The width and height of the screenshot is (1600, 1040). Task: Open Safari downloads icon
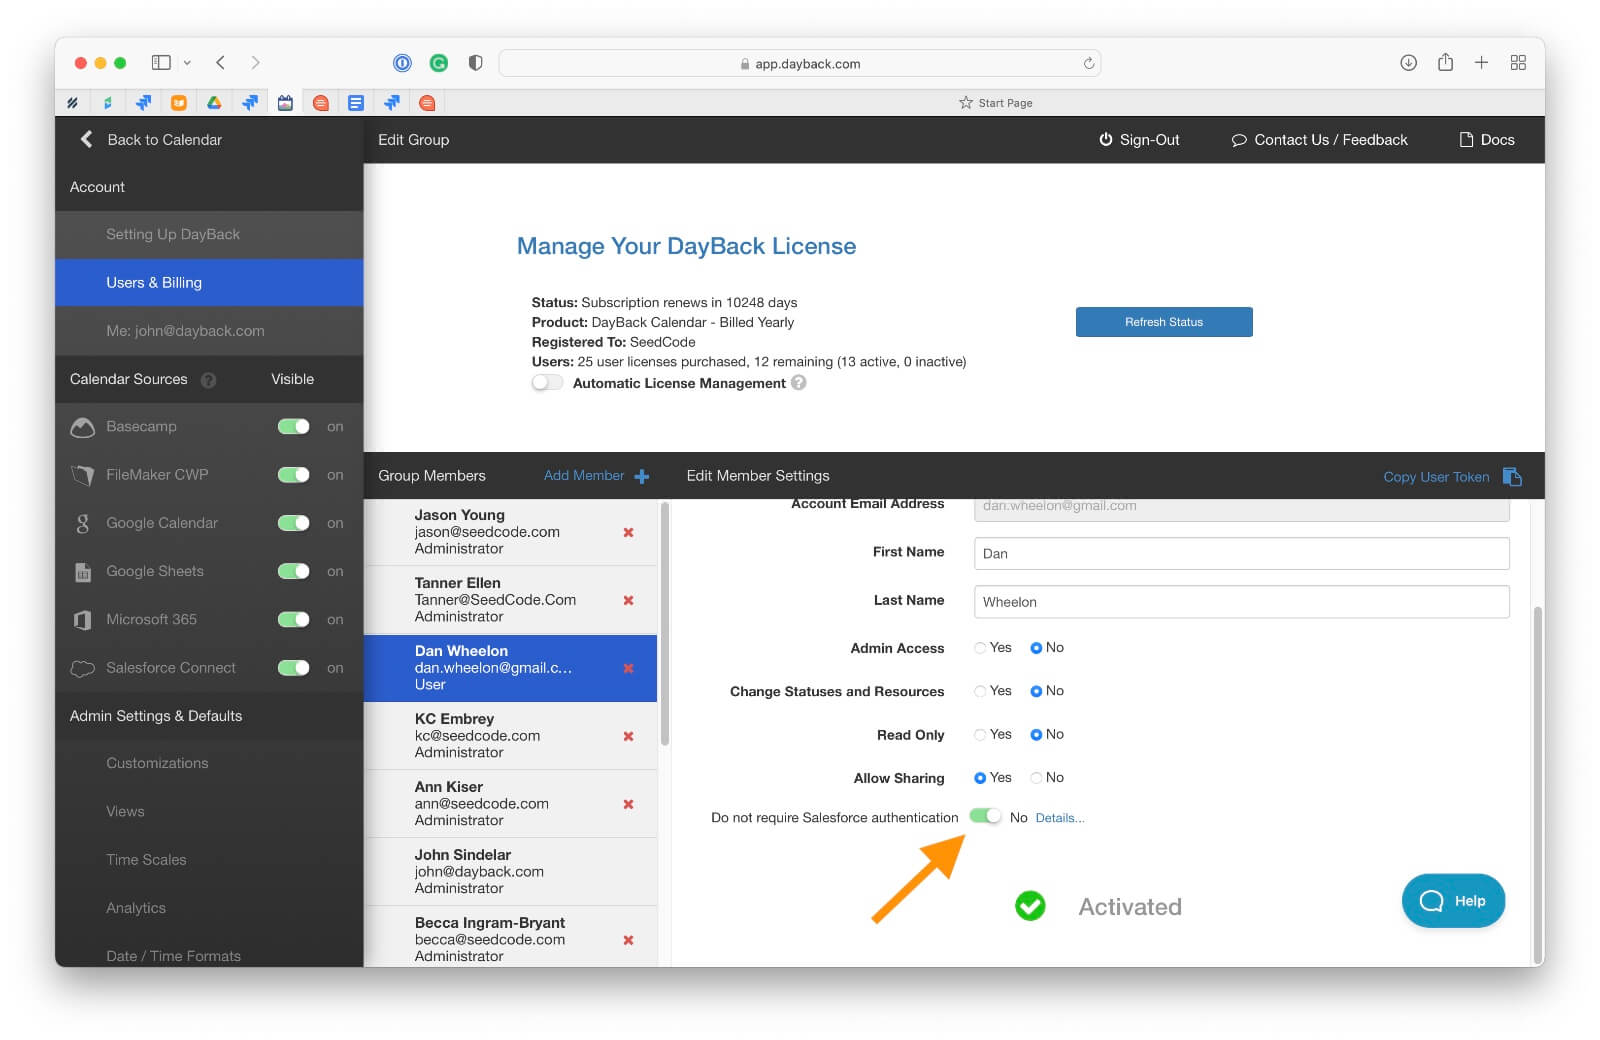[x=1408, y=63]
